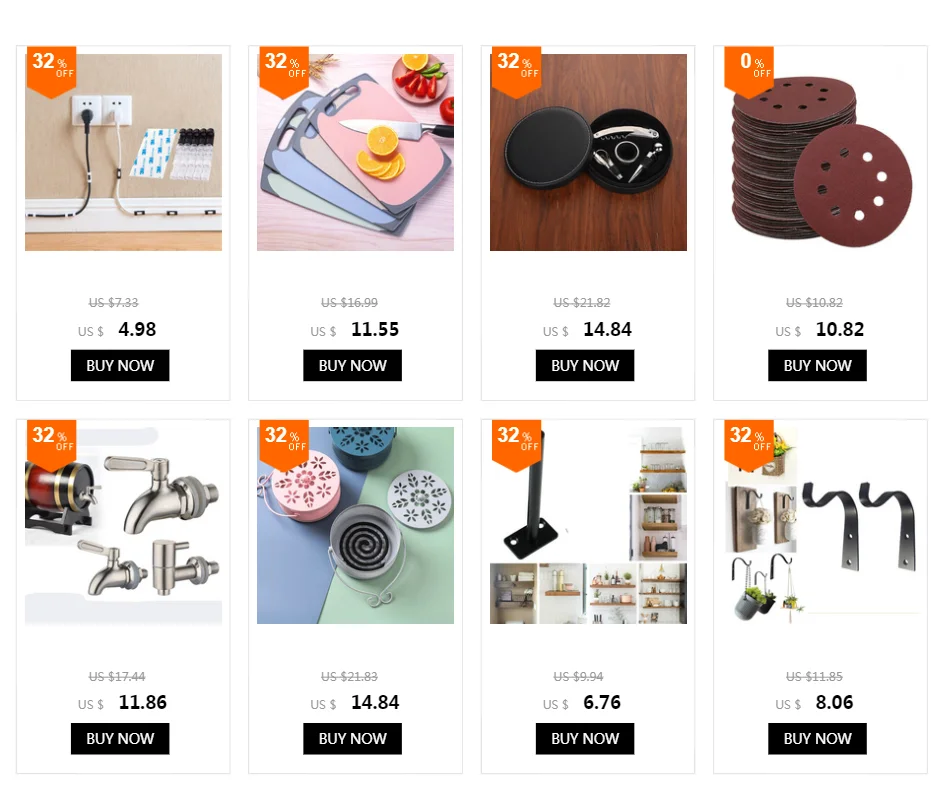Open the cable clips product image
This screenshot has width=943, height=797.
(123, 152)
